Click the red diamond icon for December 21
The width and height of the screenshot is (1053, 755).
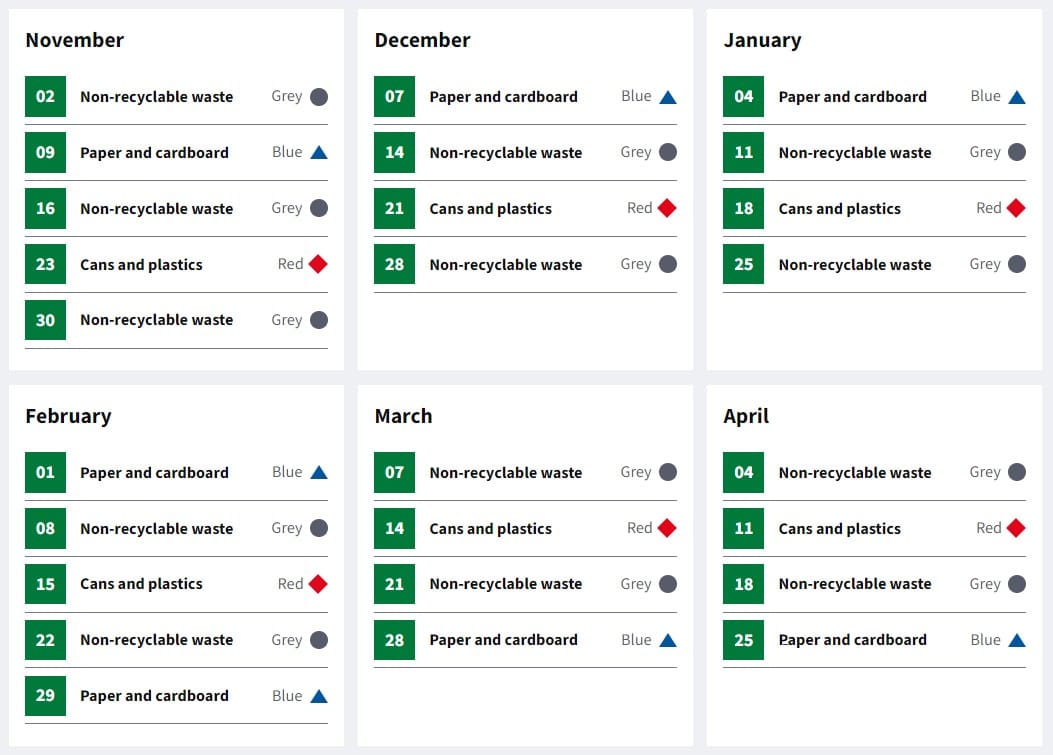click(668, 208)
